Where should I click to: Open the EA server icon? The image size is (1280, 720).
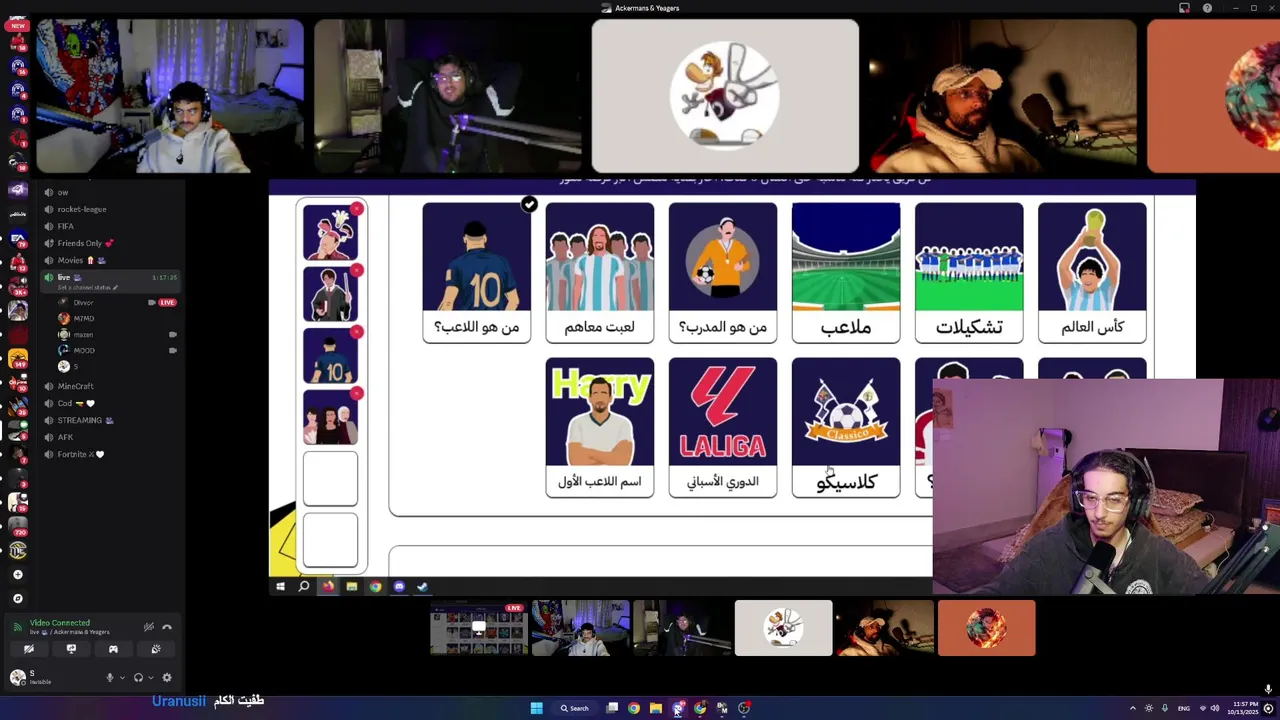(x=17, y=239)
